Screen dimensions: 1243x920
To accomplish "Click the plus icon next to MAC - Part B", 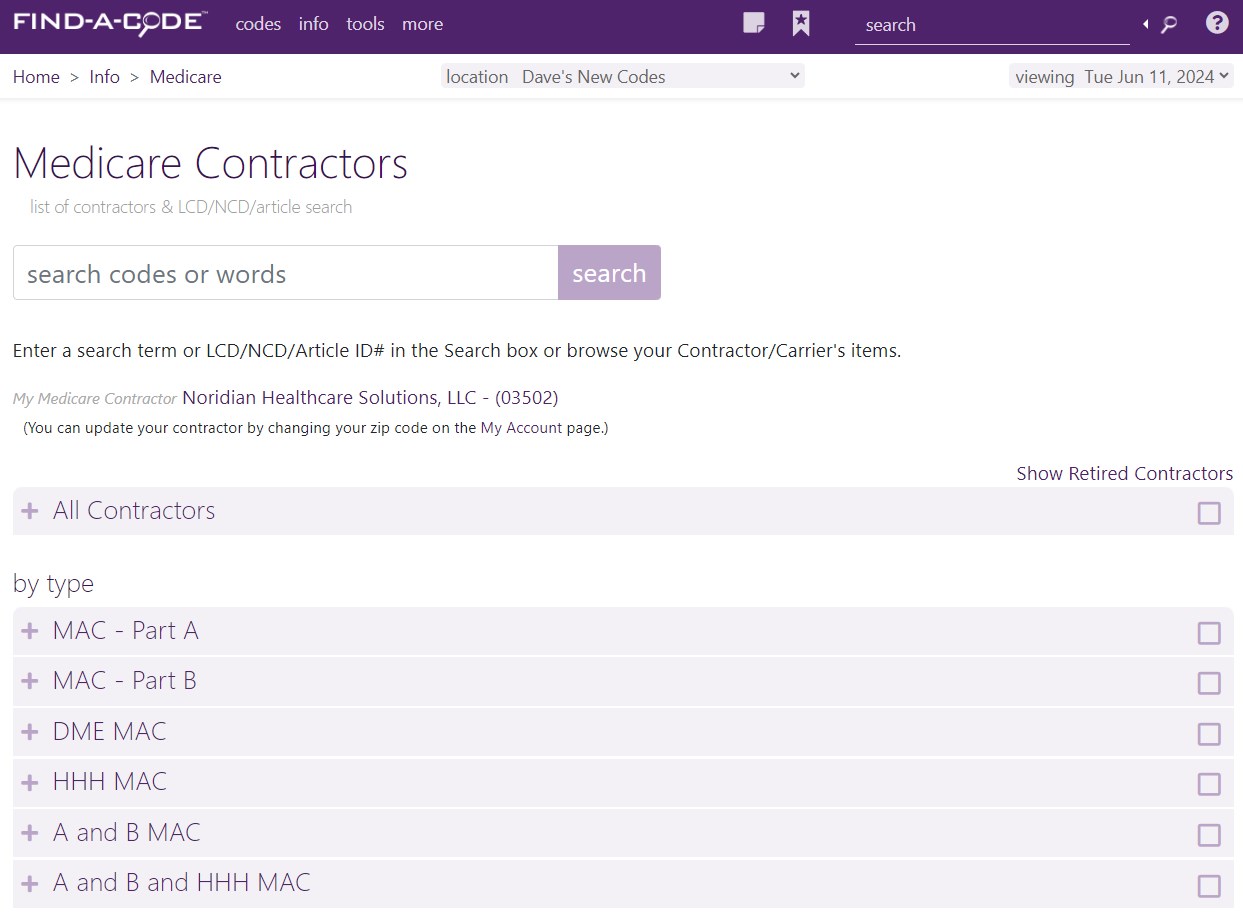I will point(30,681).
